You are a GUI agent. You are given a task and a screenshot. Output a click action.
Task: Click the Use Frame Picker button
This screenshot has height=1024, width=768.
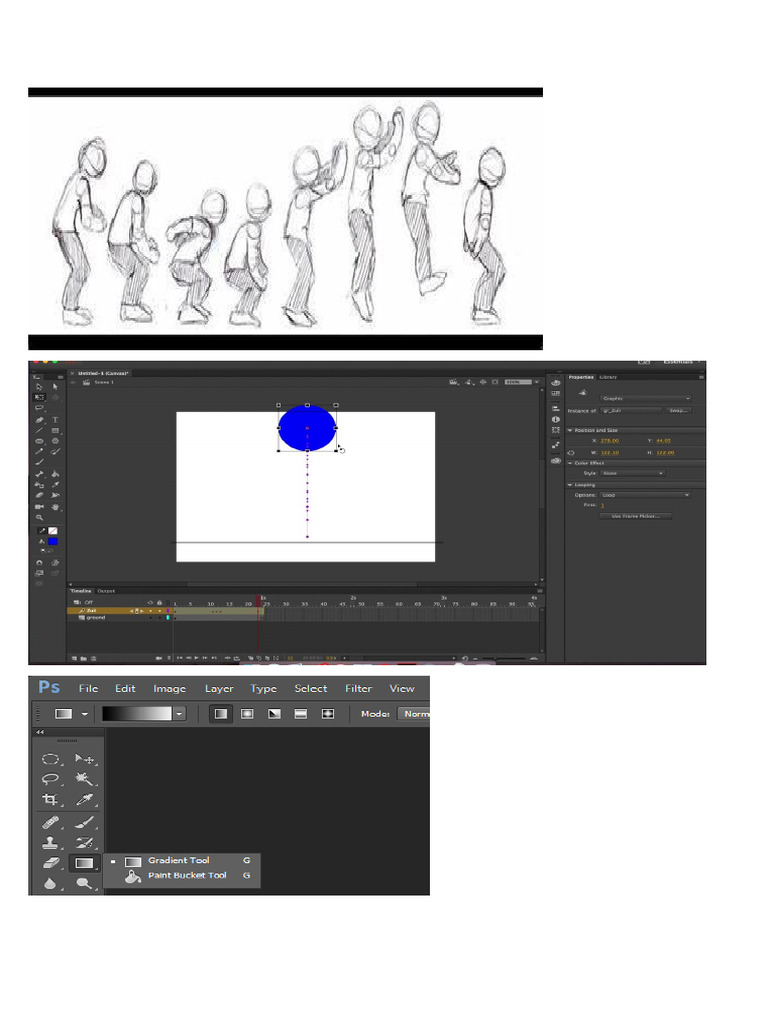[x=635, y=516]
